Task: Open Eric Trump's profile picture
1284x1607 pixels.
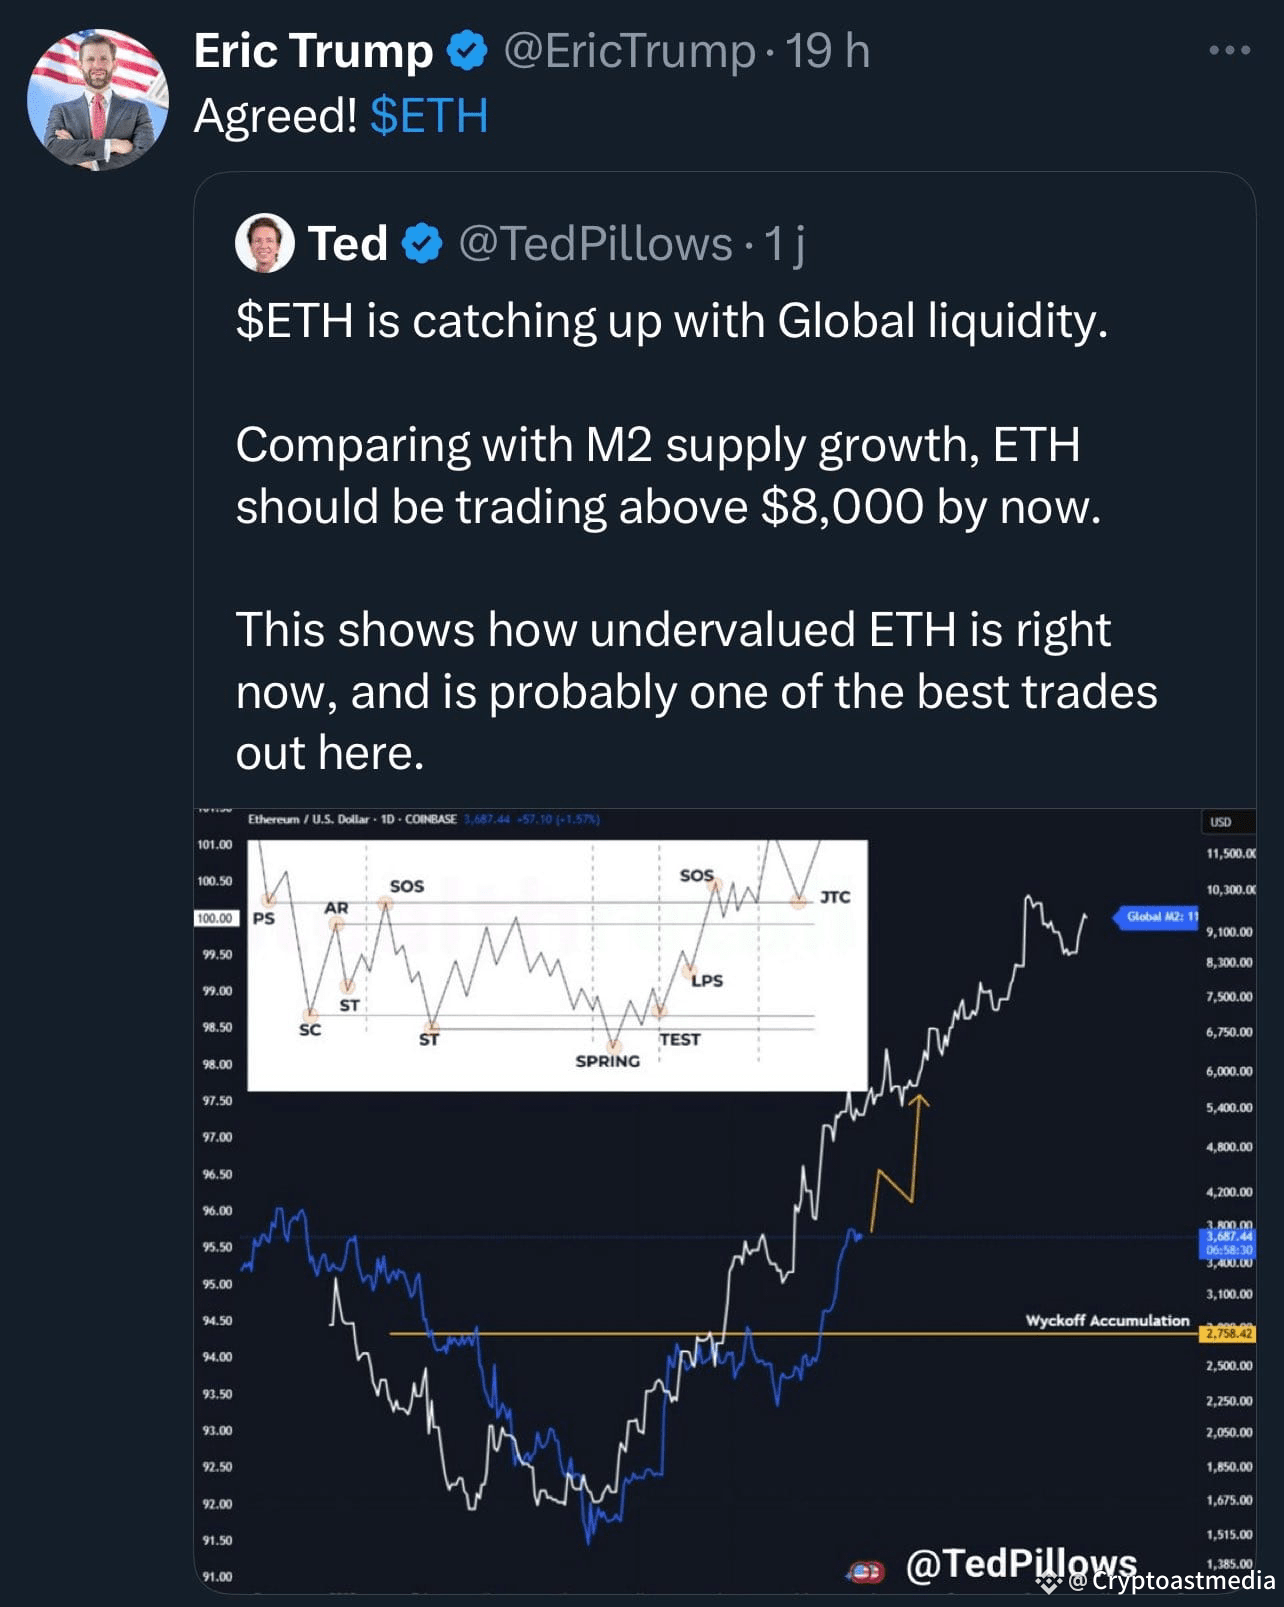Action: tap(97, 99)
